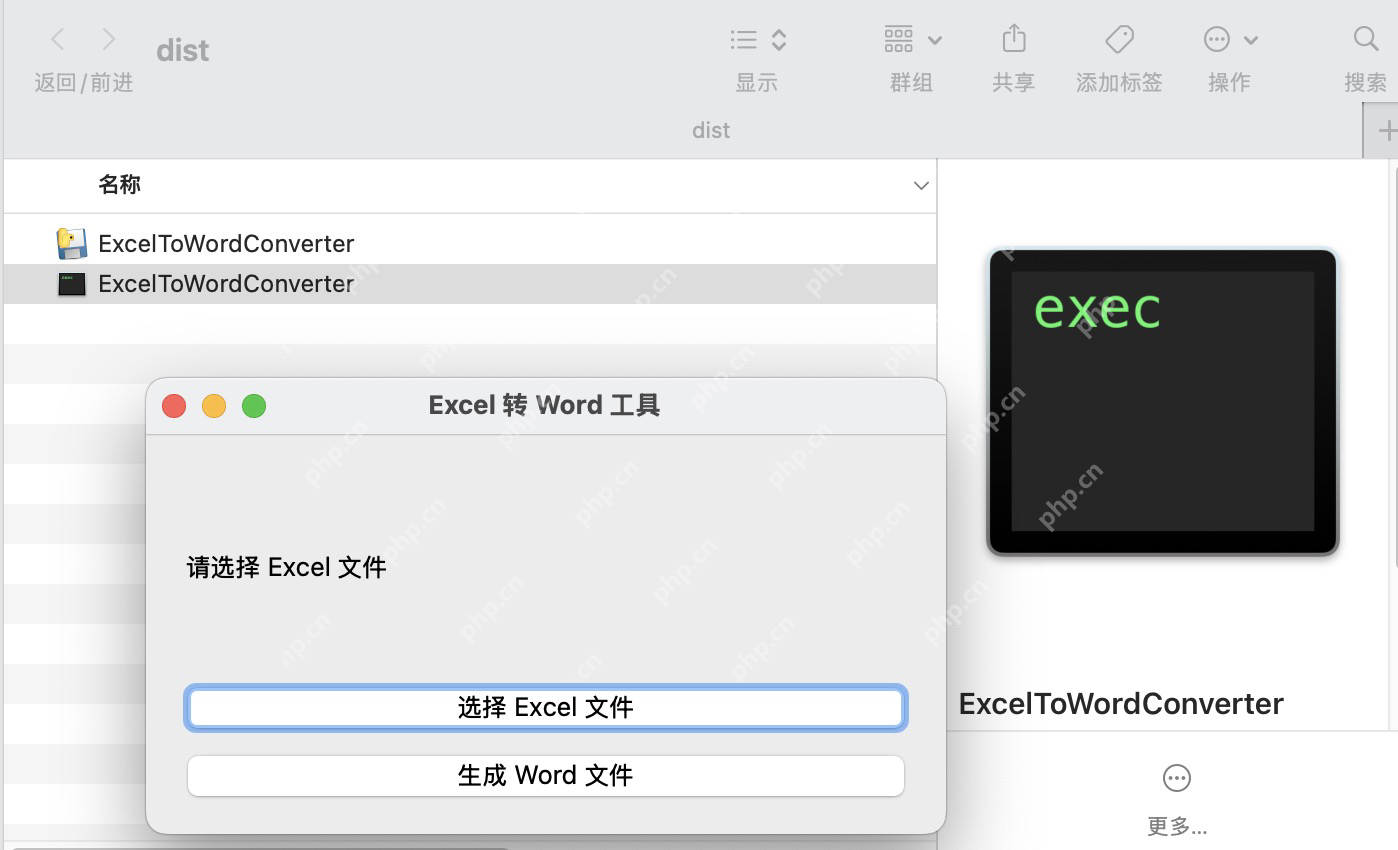Click the Search magnifier icon

(1366, 40)
